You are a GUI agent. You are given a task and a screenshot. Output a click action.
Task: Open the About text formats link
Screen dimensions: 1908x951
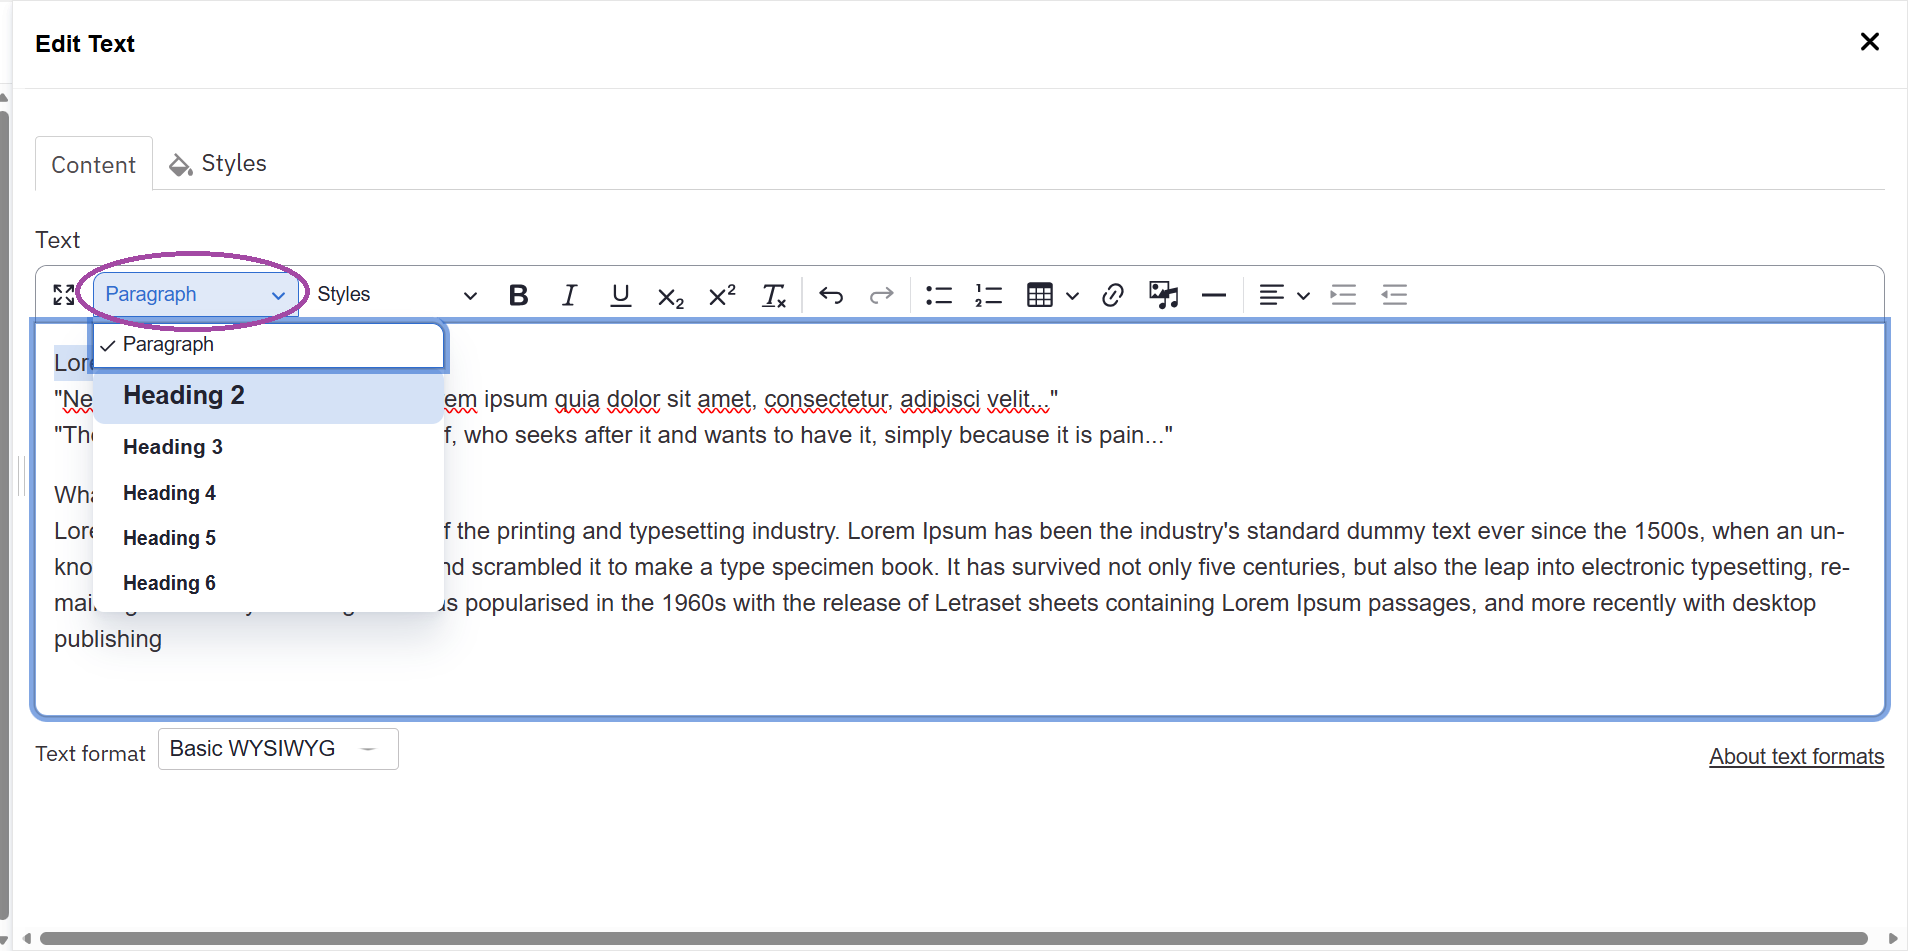[x=1795, y=757]
